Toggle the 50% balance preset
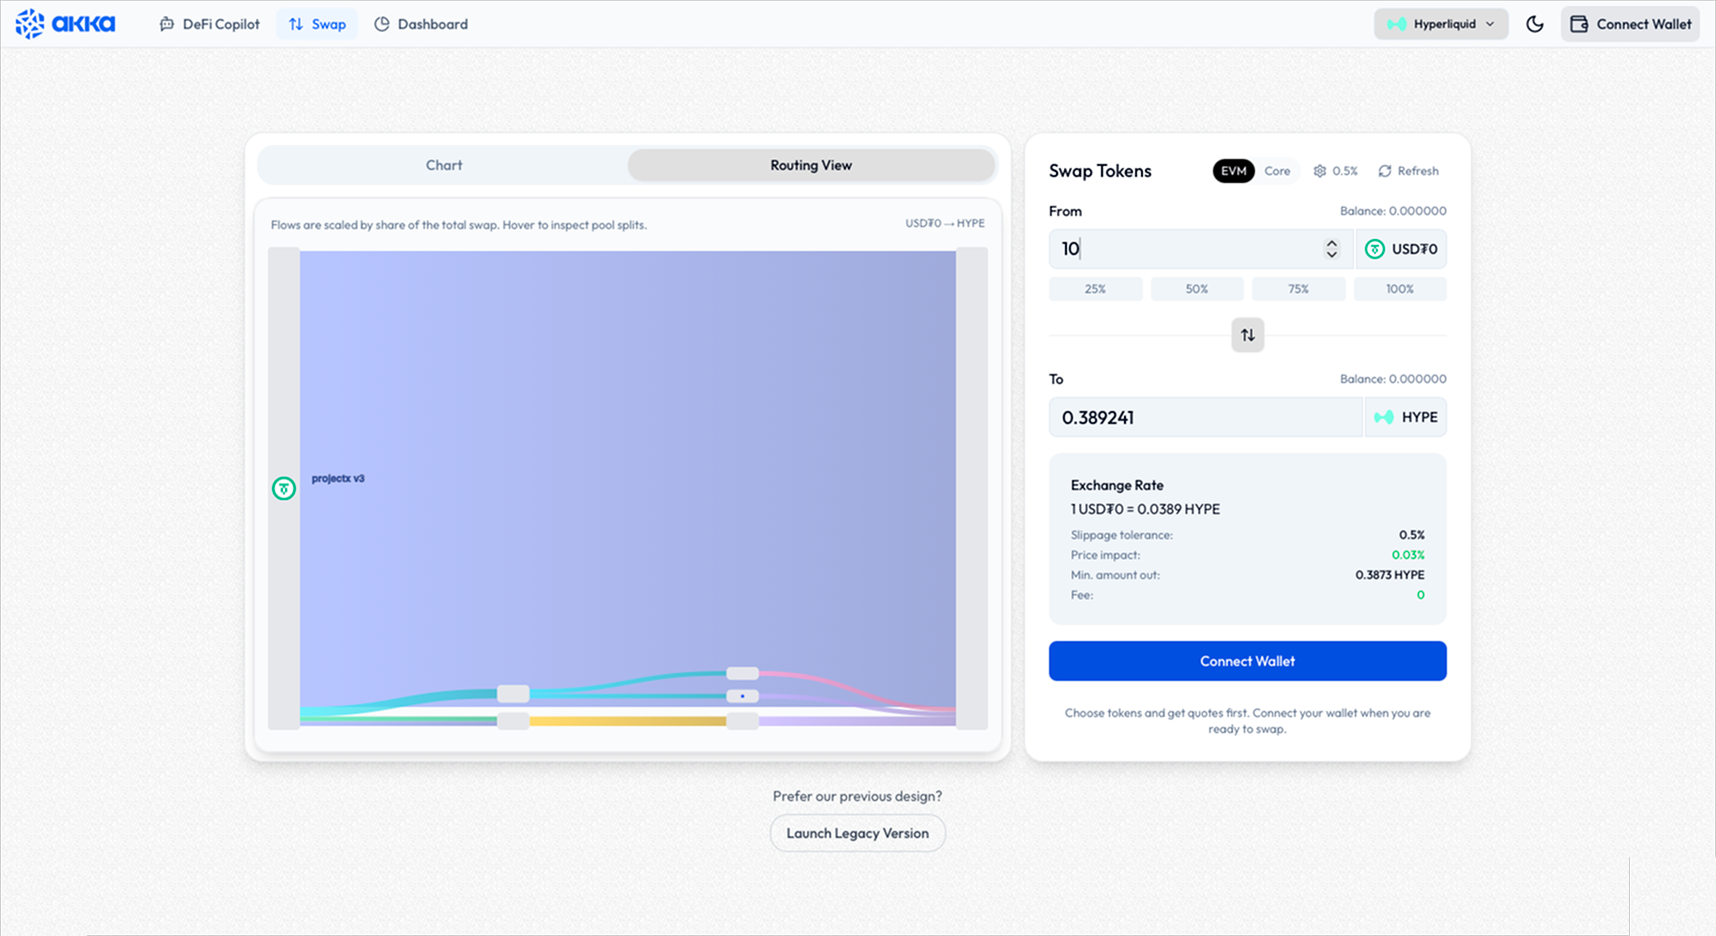This screenshot has width=1716, height=936. pyautogui.click(x=1196, y=288)
